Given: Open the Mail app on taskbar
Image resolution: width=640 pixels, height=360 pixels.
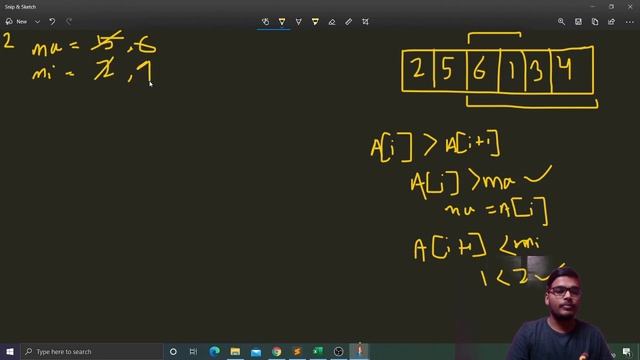Looking at the screenshot, I should coord(256,351).
